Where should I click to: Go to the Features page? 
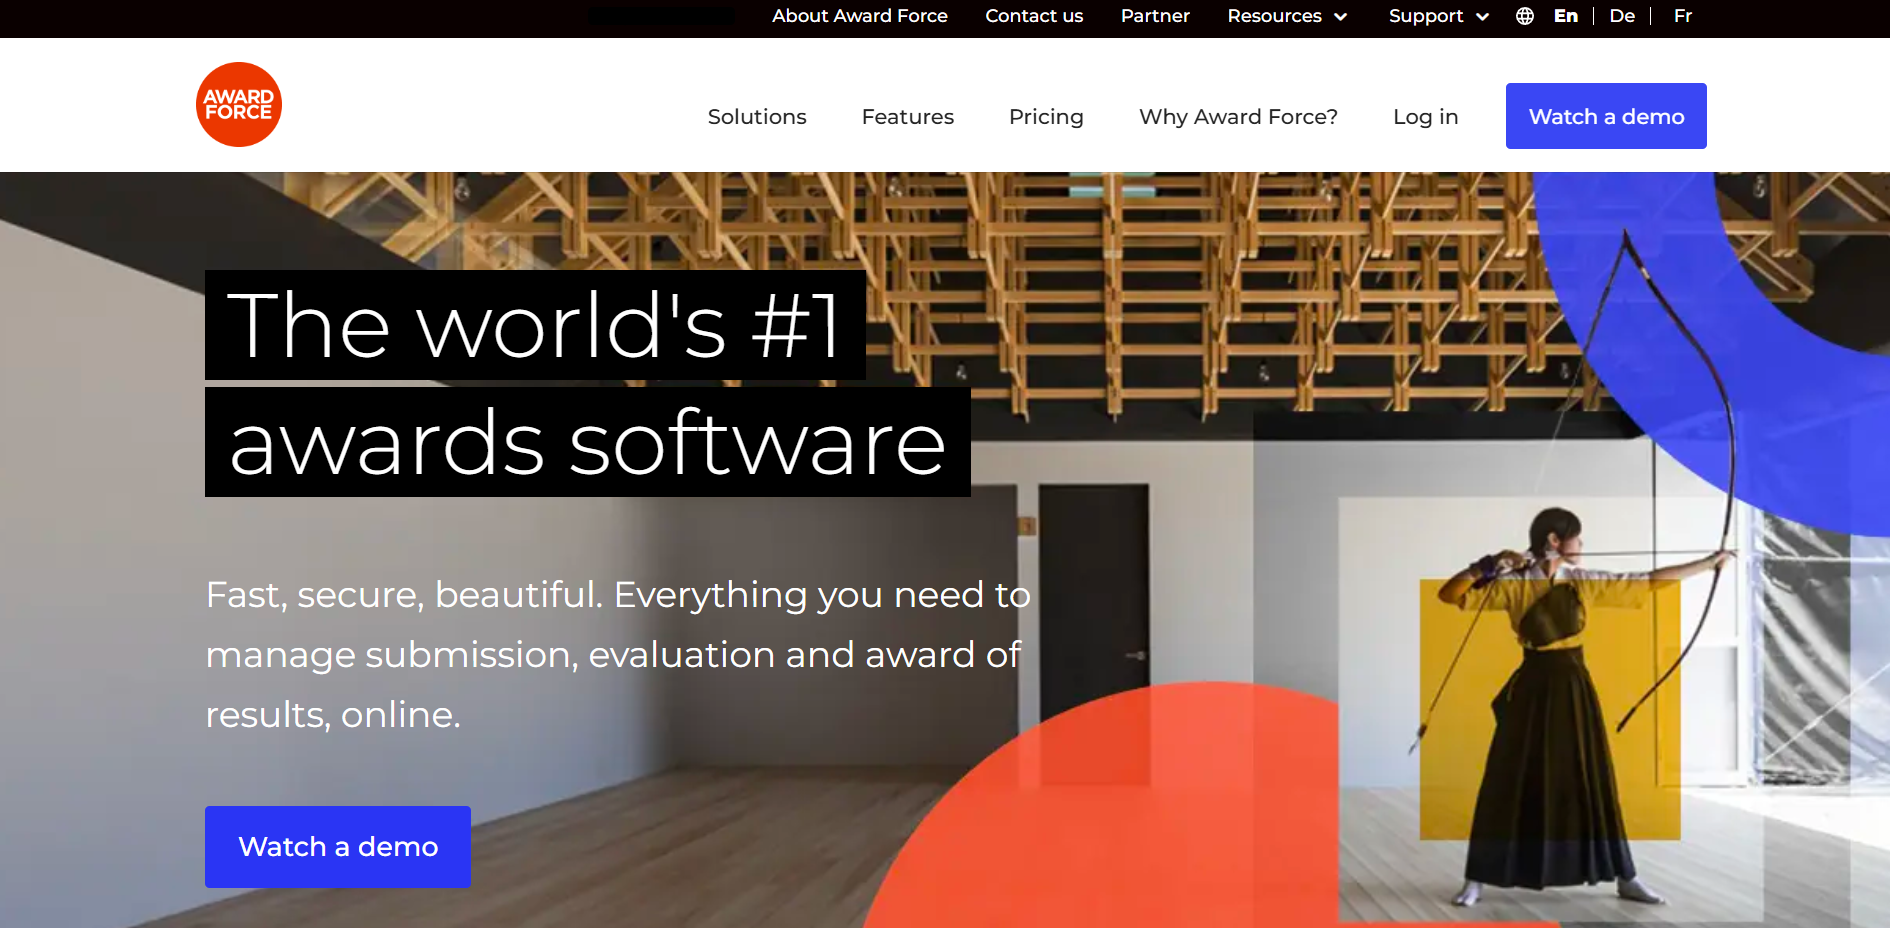(x=907, y=117)
